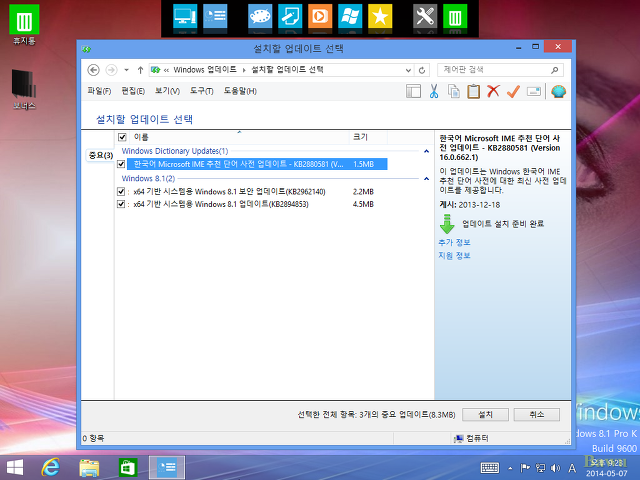Open the 추가 정보 link
Viewport: 640px width, 480px height.
(454, 242)
